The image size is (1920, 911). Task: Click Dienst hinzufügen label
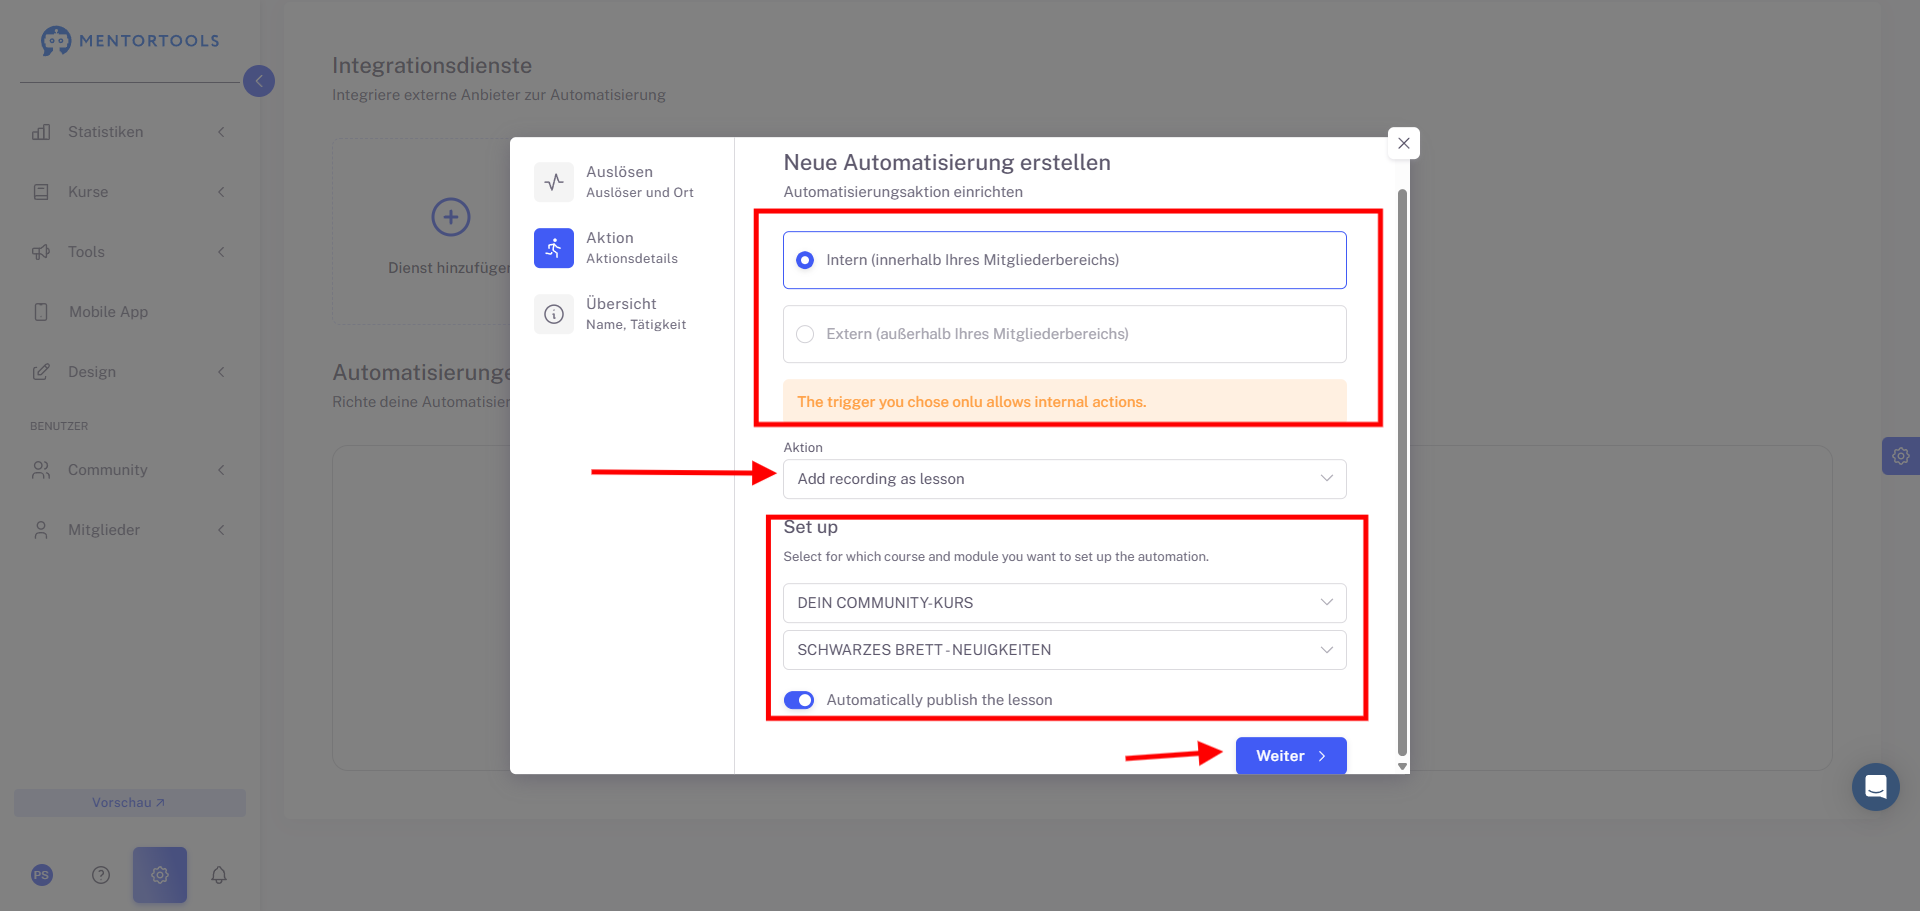click(x=449, y=268)
